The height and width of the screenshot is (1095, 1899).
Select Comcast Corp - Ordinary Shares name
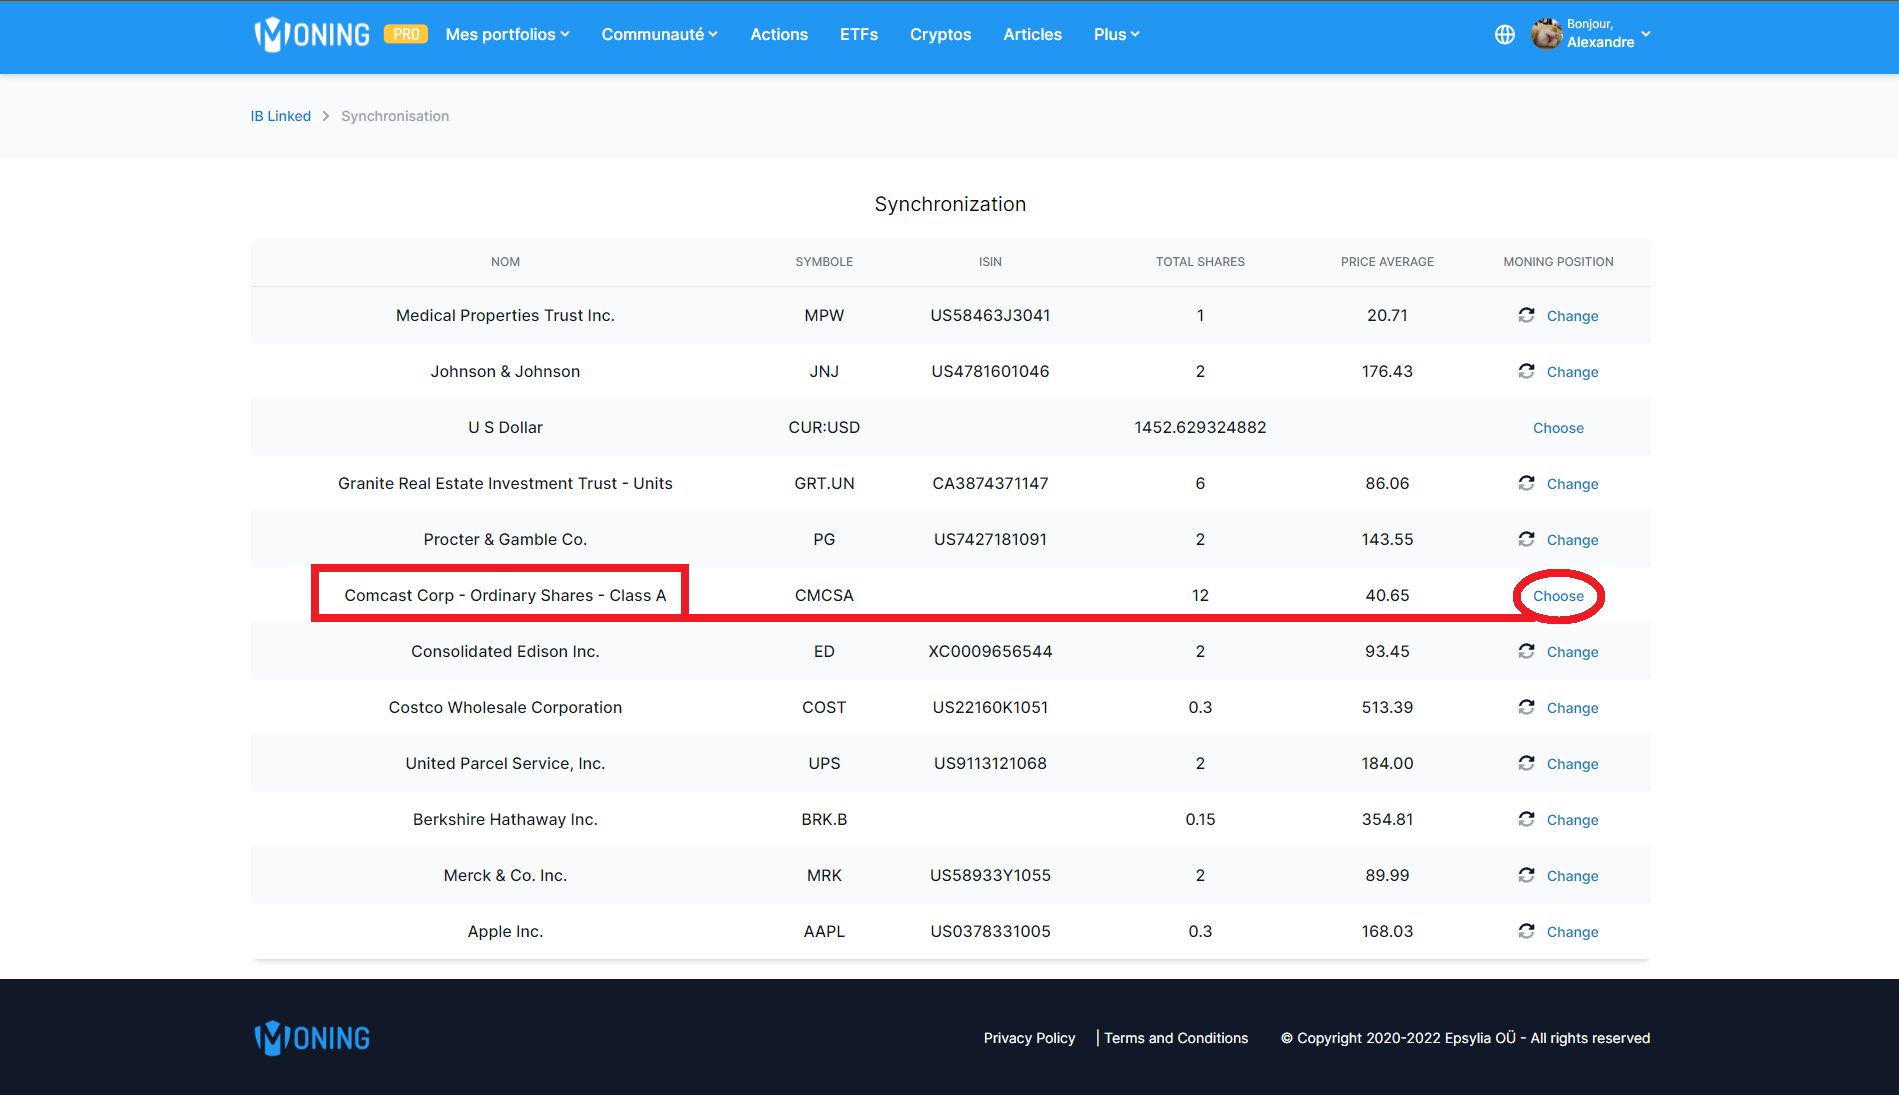coord(505,595)
